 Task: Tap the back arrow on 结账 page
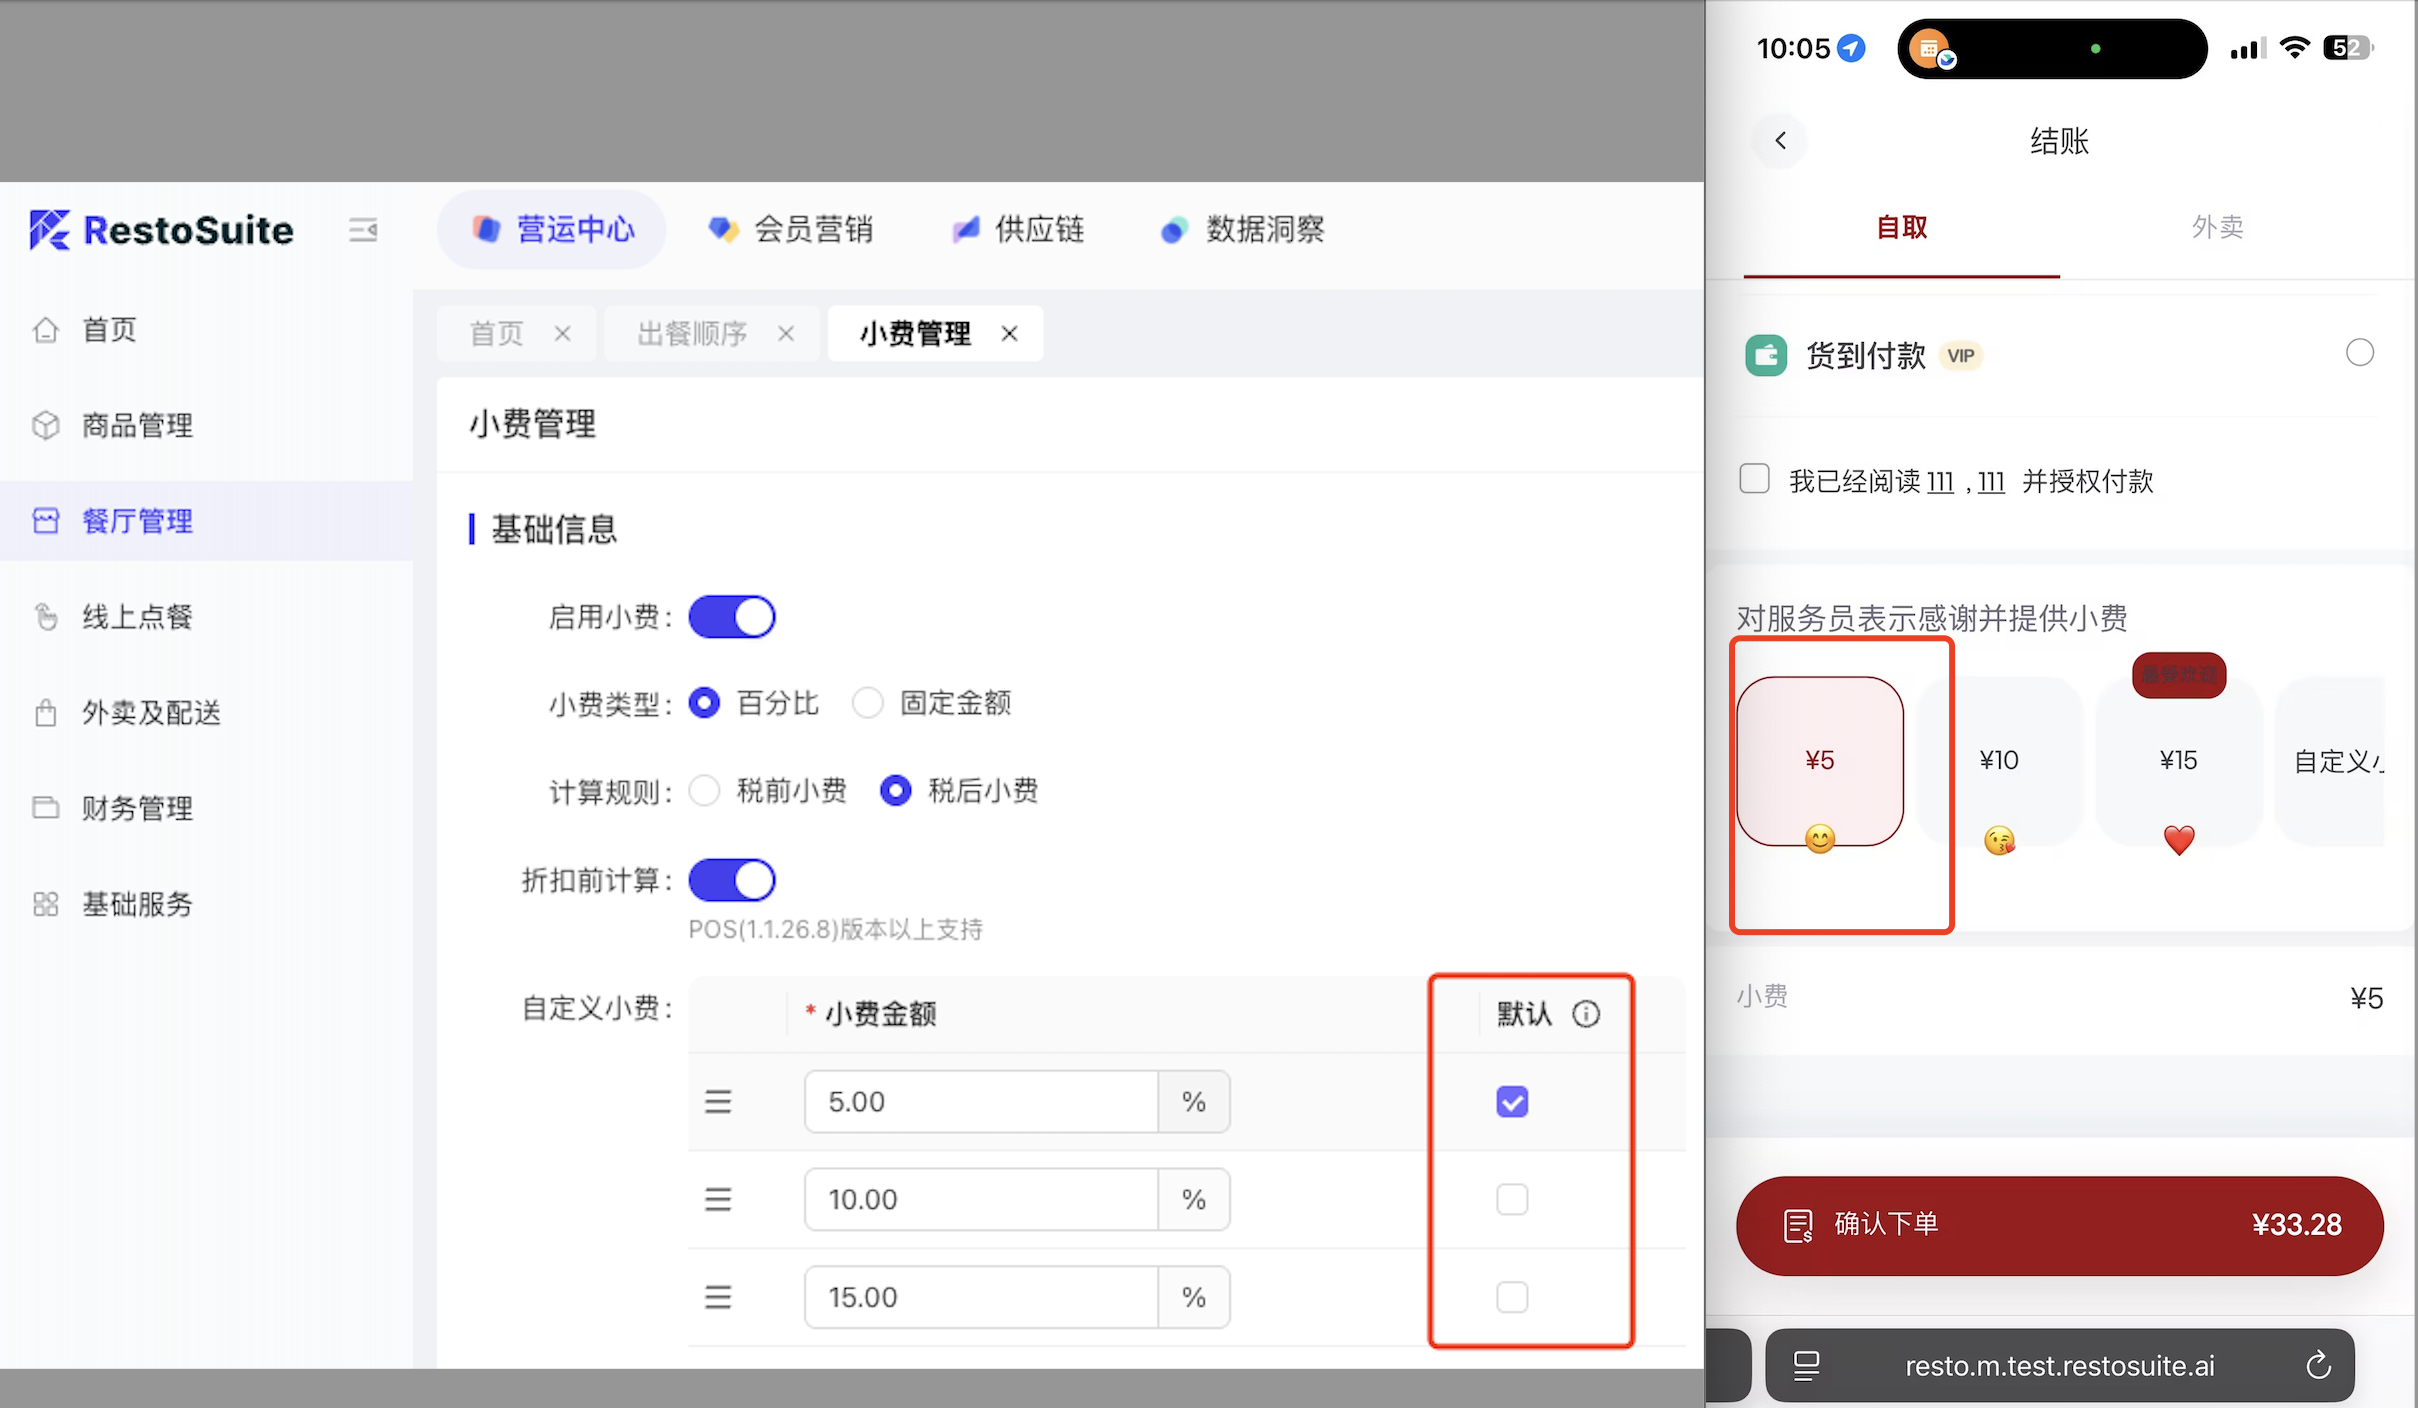pos(1780,141)
